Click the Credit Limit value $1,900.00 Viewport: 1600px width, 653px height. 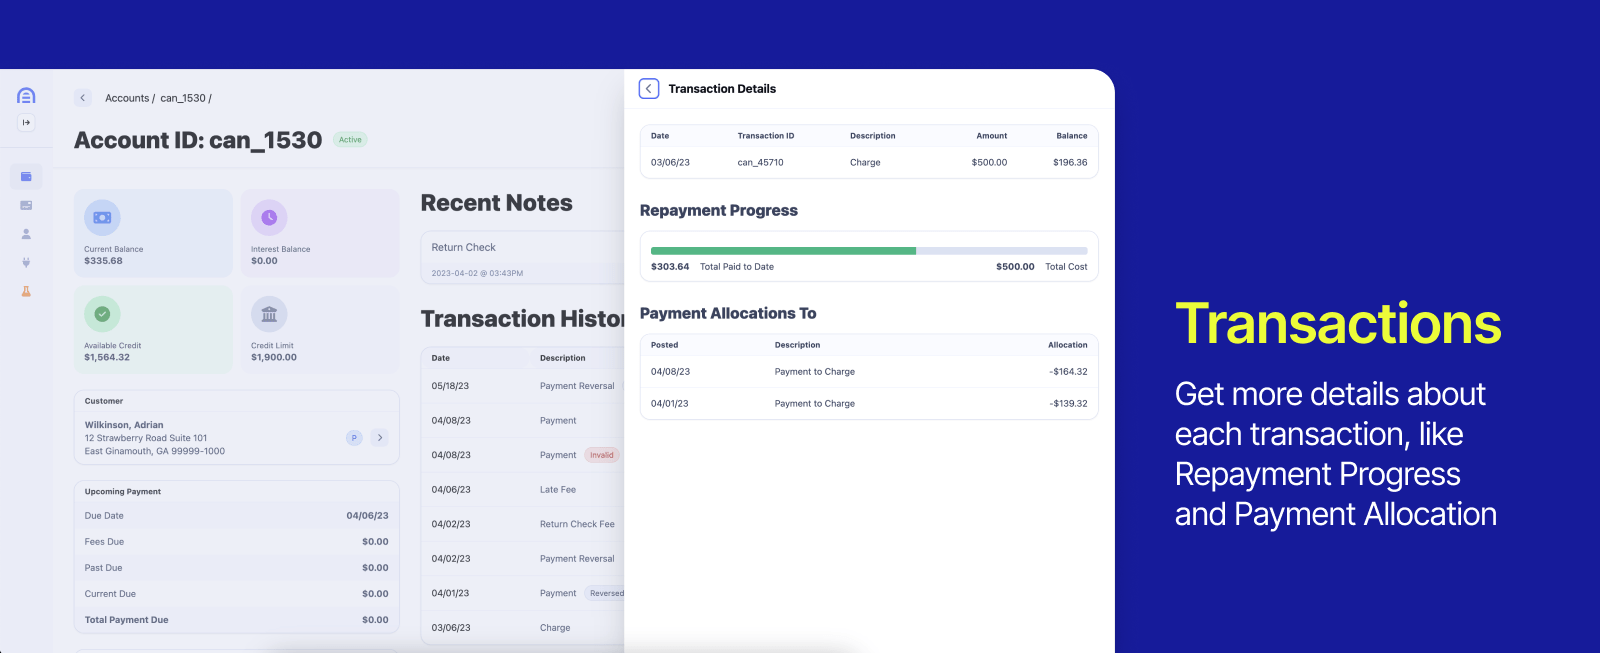(274, 357)
